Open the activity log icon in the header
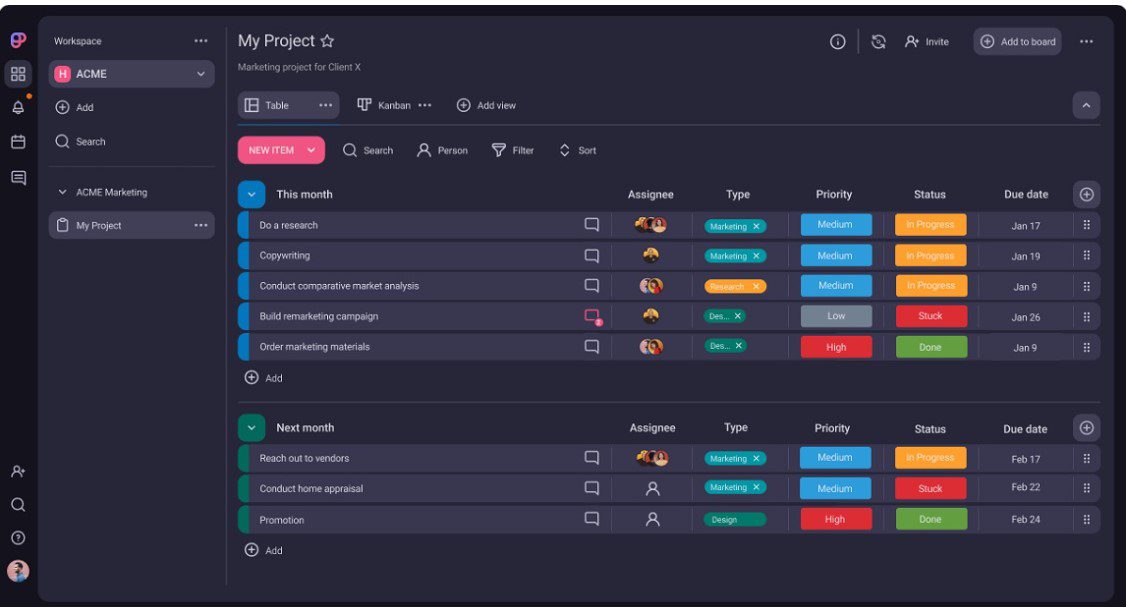The height and width of the screenshot is (607, 1126). pyautogui.click(x=879, y=41)
